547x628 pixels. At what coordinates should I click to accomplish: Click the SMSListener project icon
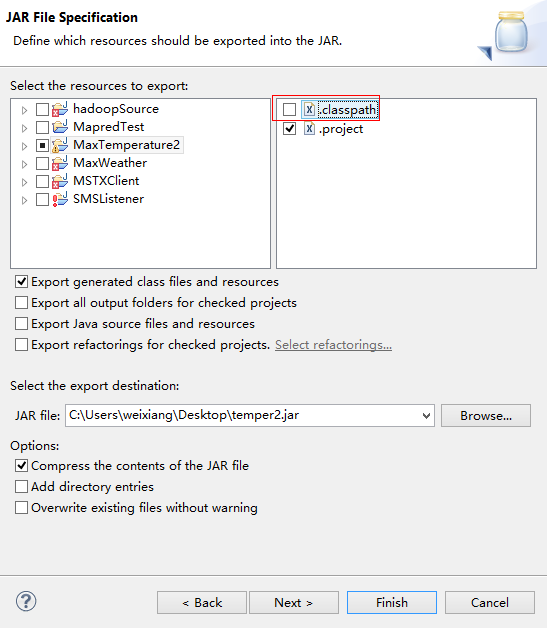tap(60, 199)
